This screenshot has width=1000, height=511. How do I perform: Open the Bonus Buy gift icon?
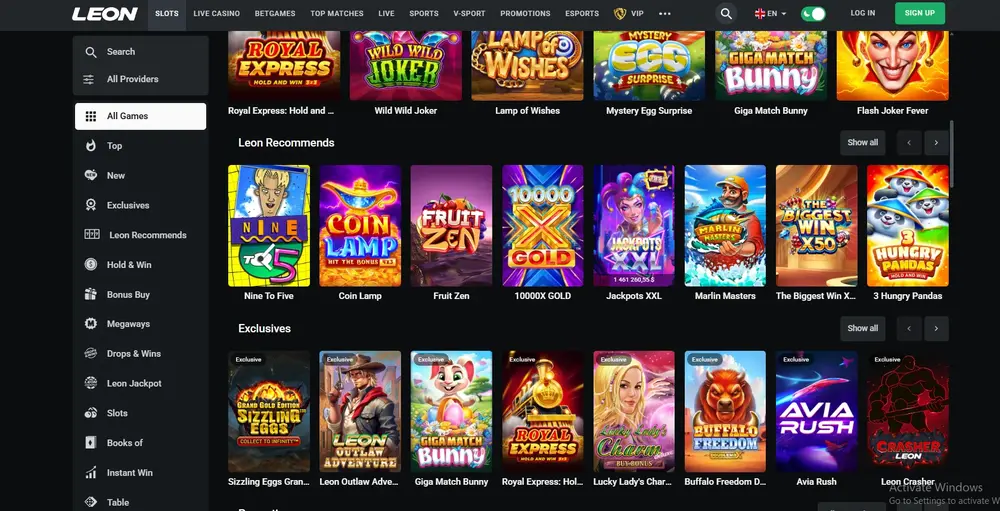coord(91,294)
